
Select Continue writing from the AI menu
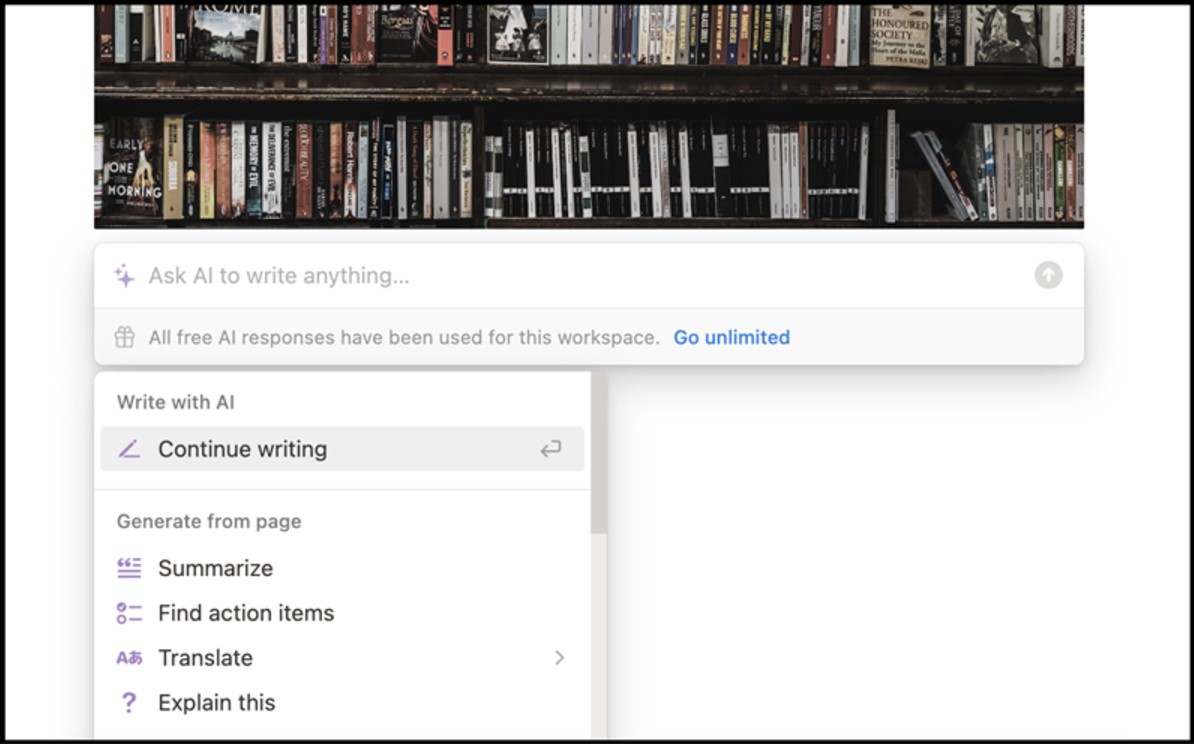(x=342, y=449)
